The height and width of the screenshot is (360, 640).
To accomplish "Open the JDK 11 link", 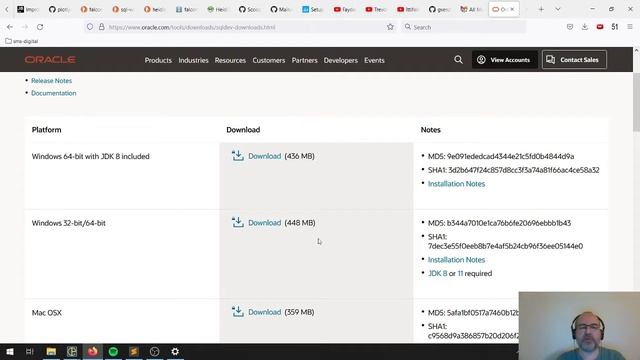I will point(460,273).
